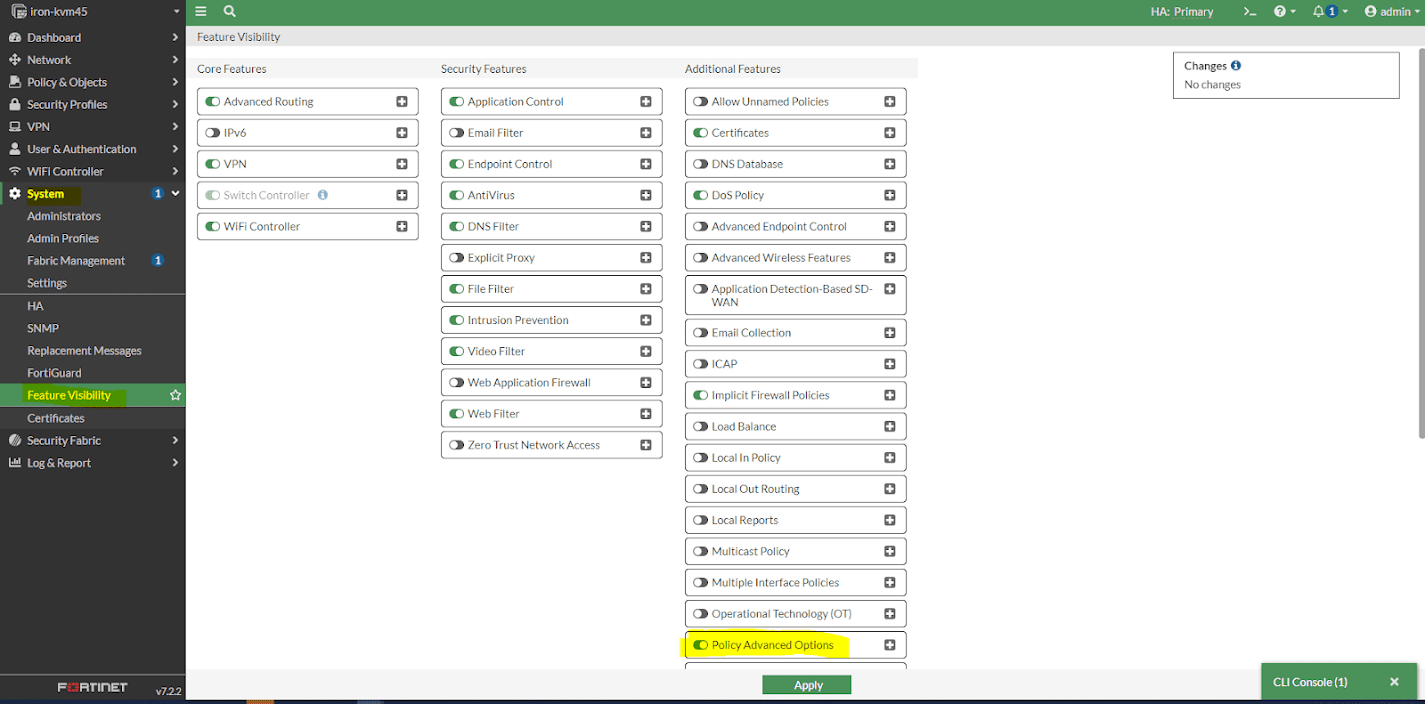Enable the Email Filter toggle
Image resolution: width=1425 pixels, height=704 pixels.
(x=456, y=132)
